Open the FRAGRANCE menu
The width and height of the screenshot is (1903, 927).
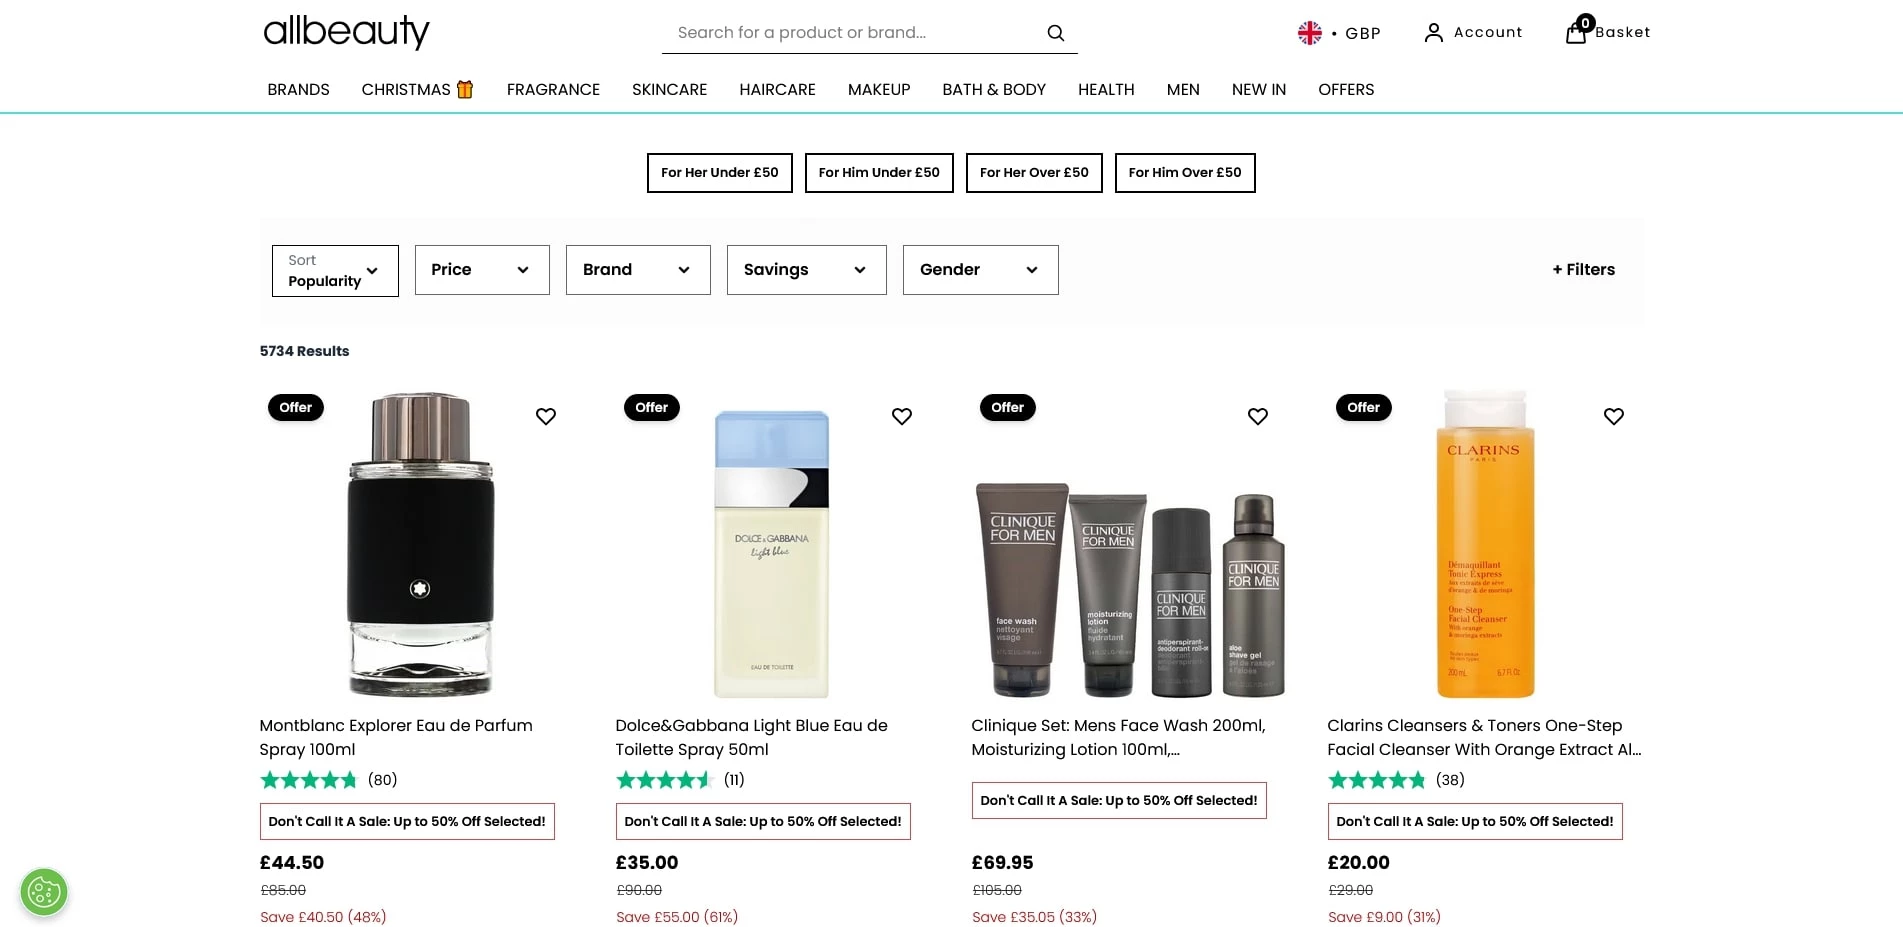(553, 90)
